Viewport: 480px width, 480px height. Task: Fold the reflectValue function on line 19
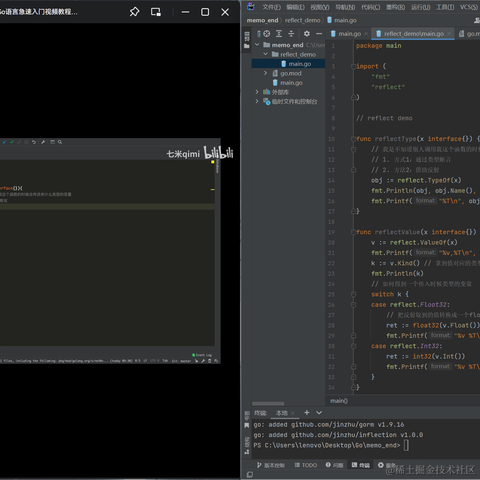353,232
